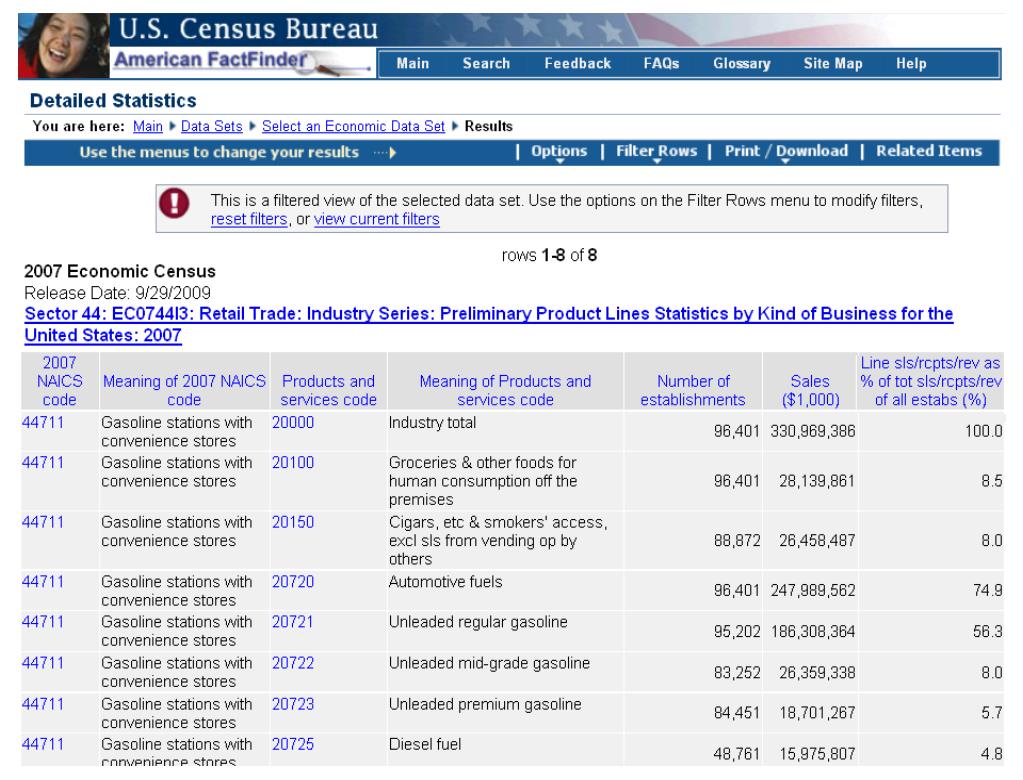
Task: Click the establishments value 48,761
Action: coord(737,754)
